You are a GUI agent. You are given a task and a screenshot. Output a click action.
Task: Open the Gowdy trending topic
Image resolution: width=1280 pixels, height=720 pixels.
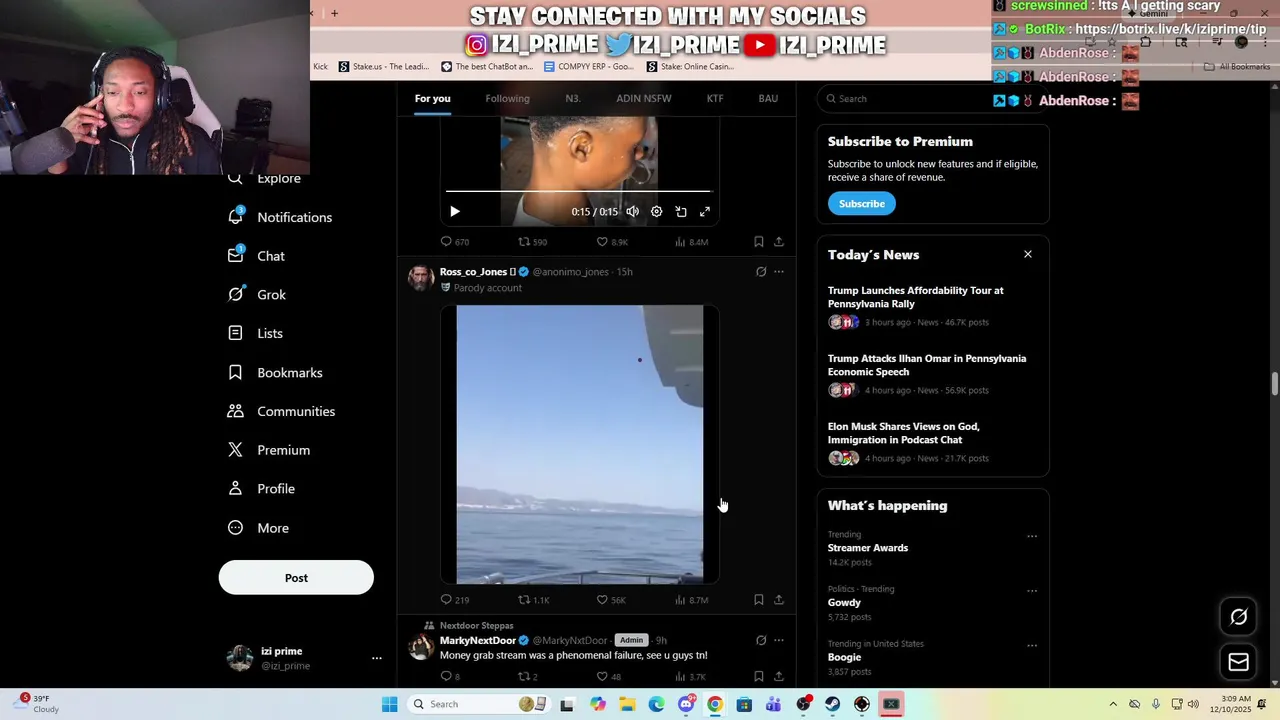[x=844, y=603]
